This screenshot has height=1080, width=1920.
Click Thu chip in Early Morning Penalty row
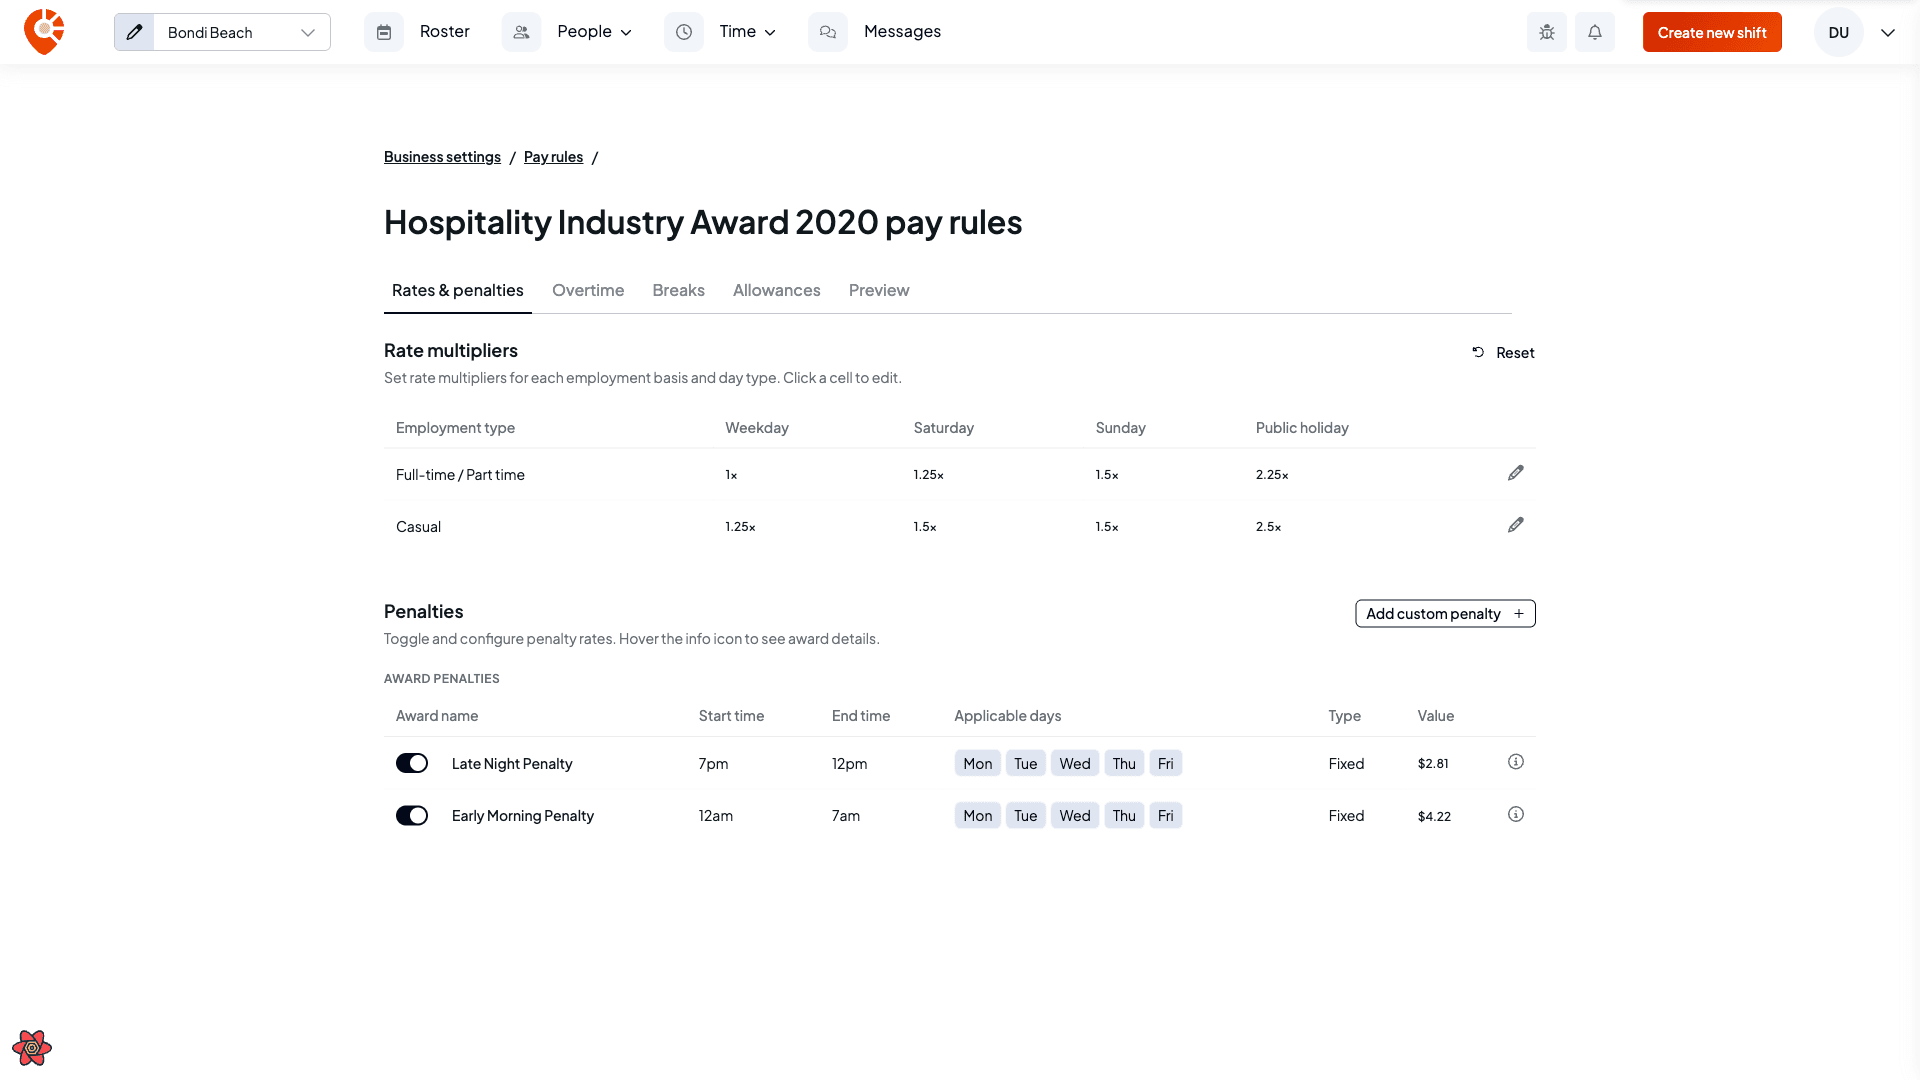tap(1124, 816)
